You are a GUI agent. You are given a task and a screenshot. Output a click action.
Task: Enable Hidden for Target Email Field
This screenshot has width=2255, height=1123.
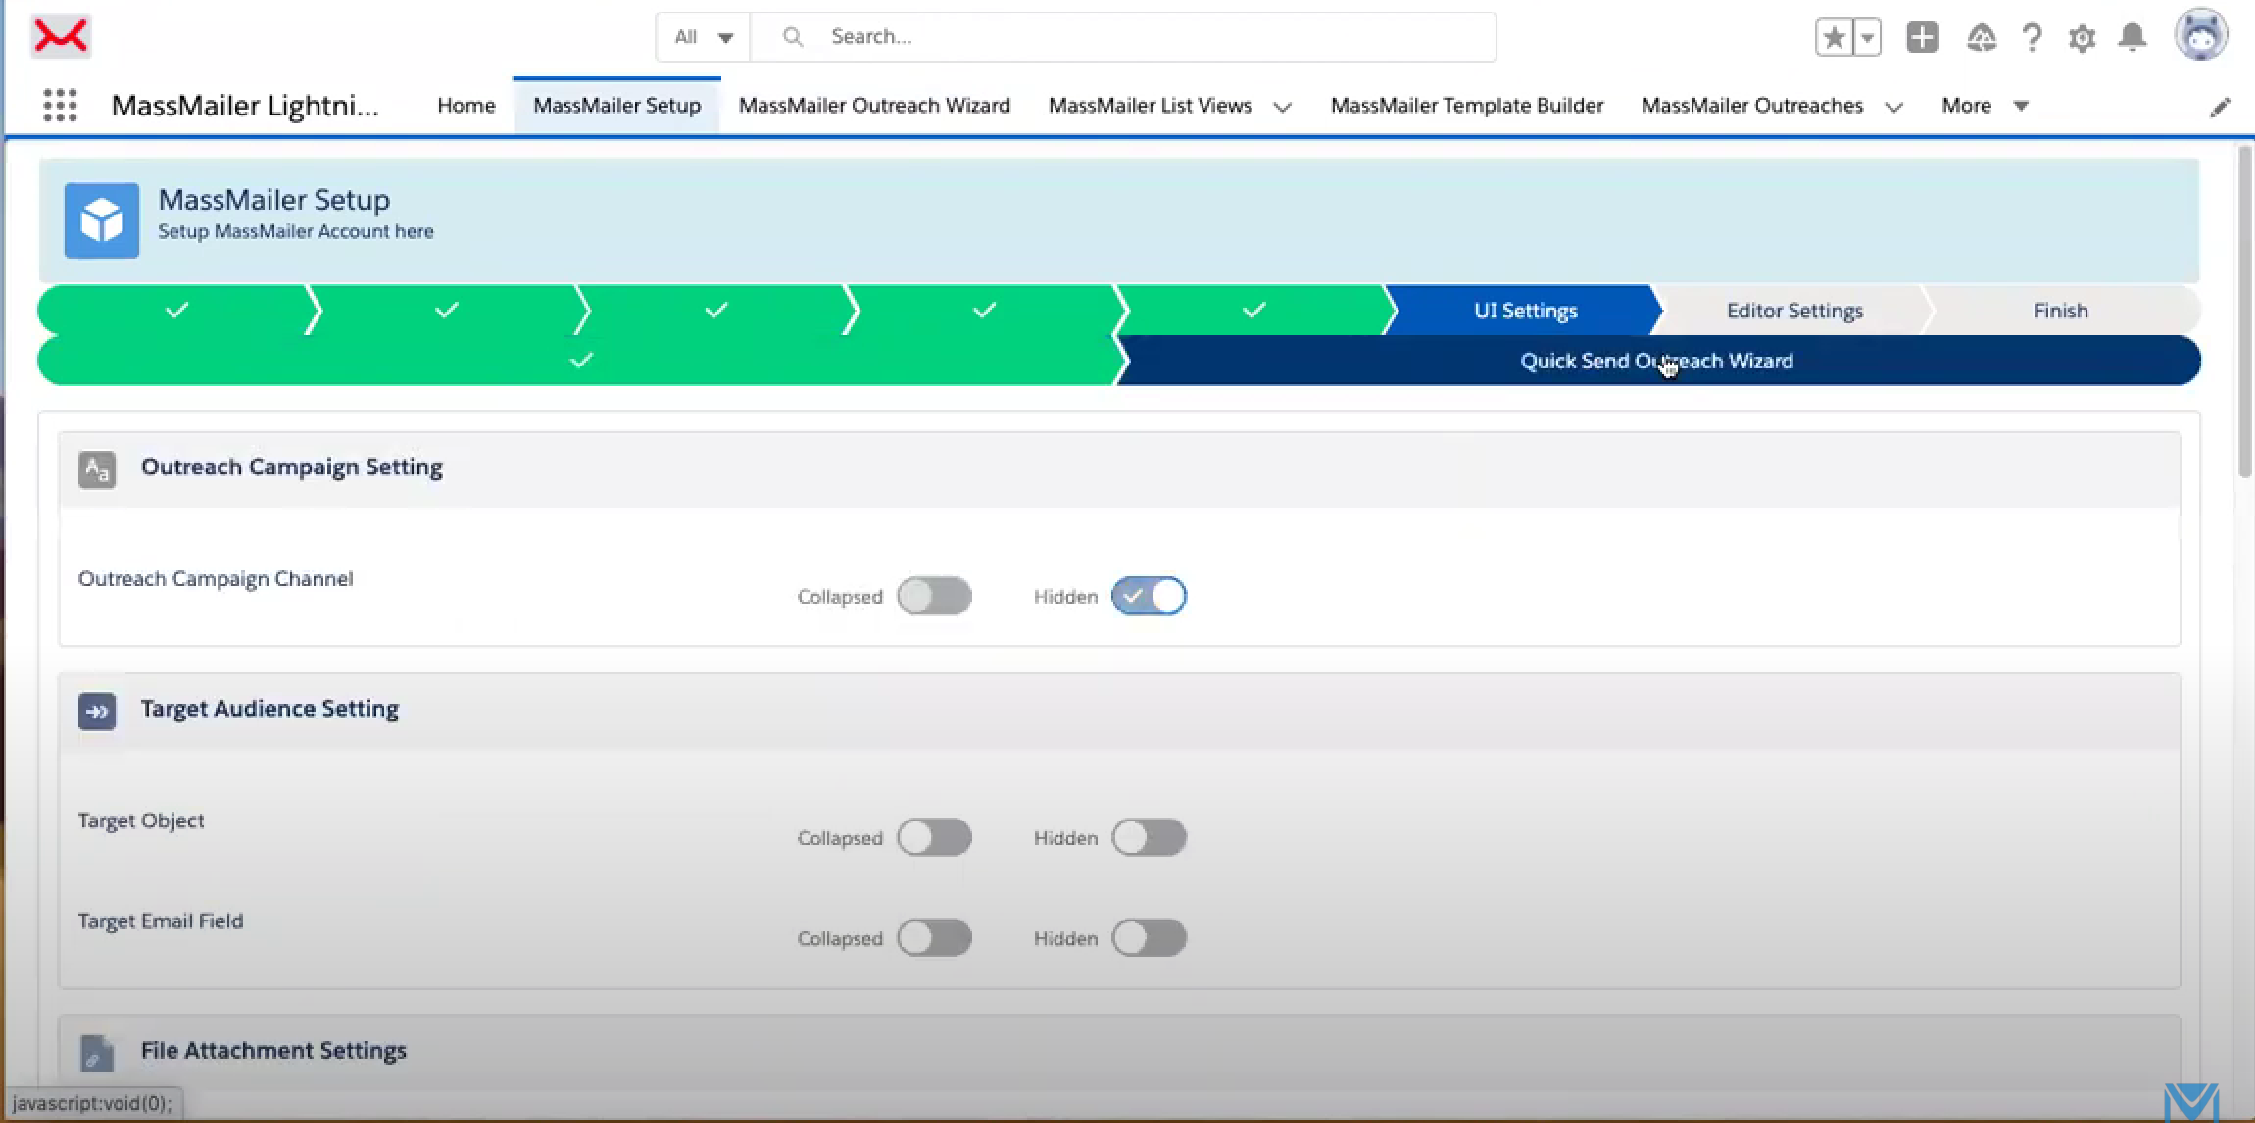coord(1149,938)
